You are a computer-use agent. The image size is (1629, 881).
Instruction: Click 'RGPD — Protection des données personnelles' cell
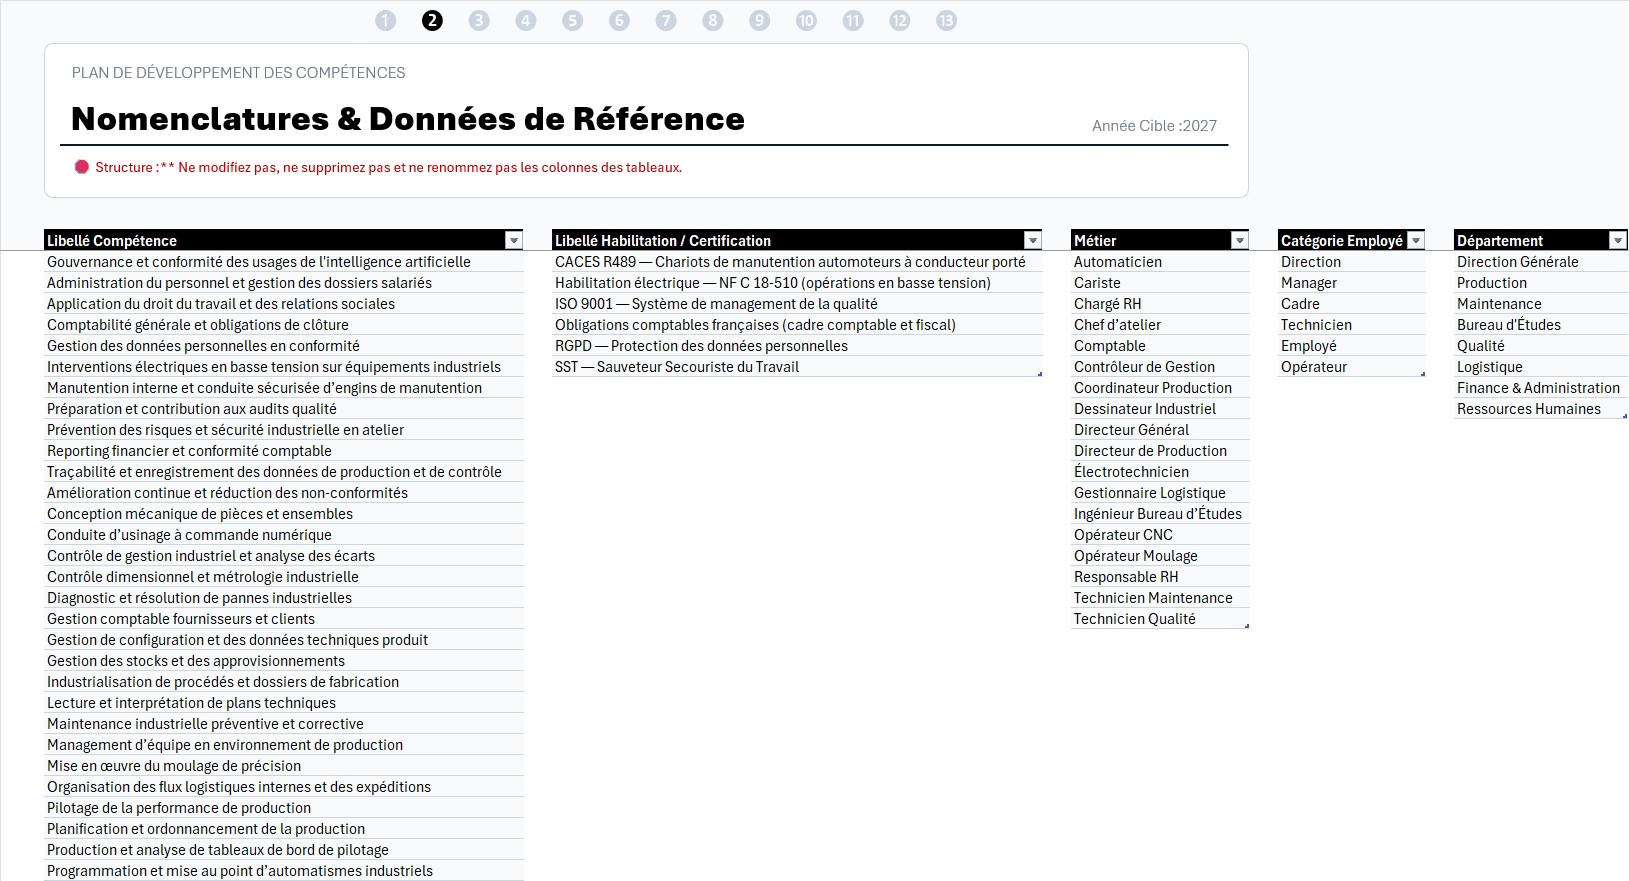[x=797, y=346]
